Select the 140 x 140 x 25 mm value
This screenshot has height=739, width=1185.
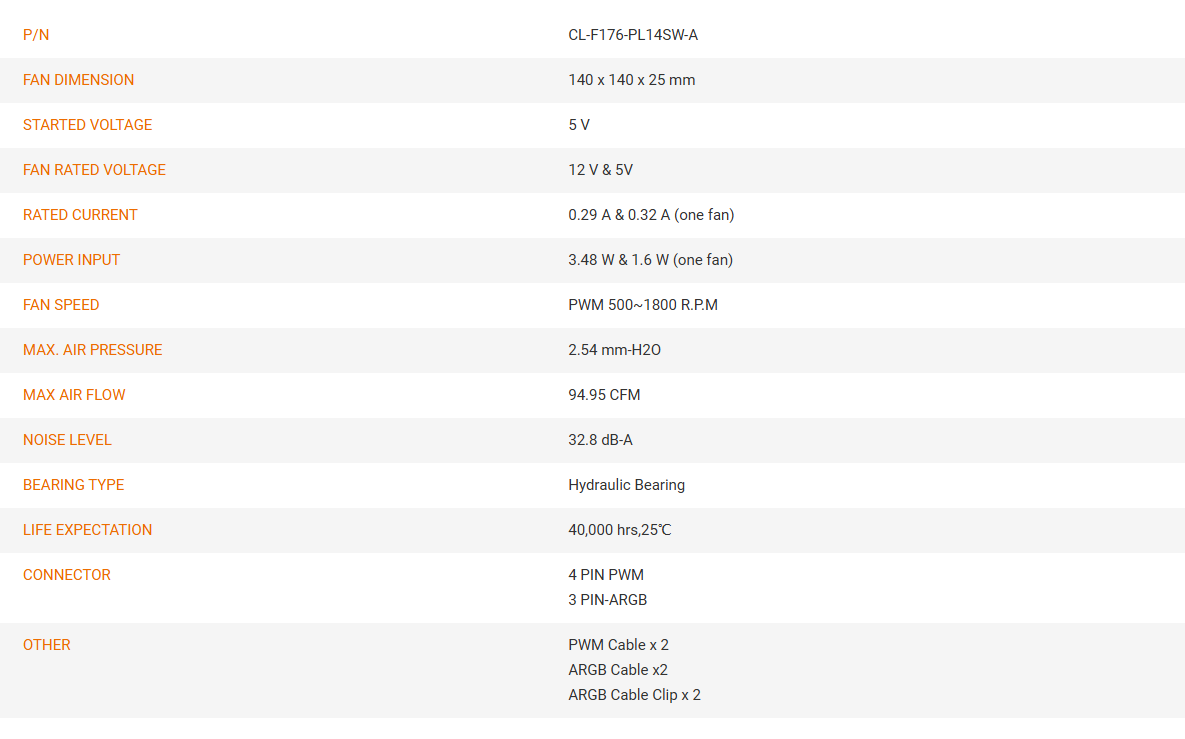(x=631, y=80)
